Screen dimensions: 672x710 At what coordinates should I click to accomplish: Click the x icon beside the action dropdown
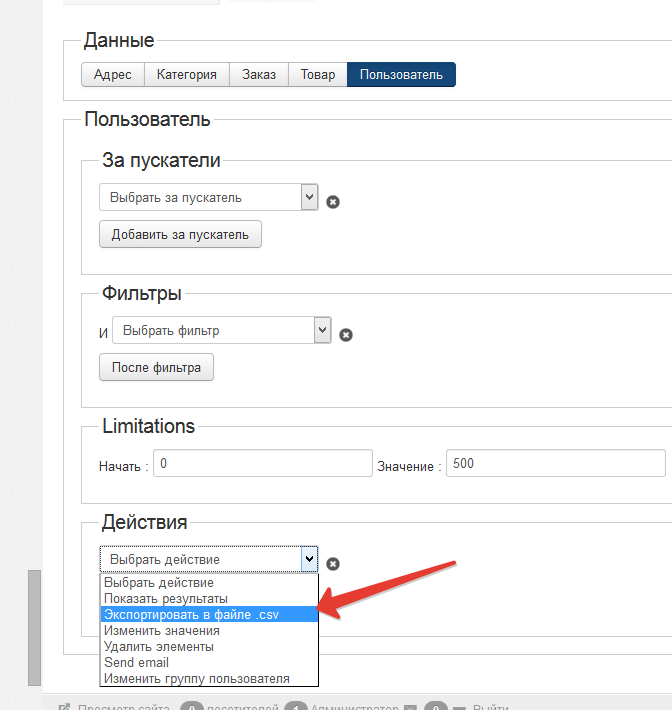(x=333, y=564)
